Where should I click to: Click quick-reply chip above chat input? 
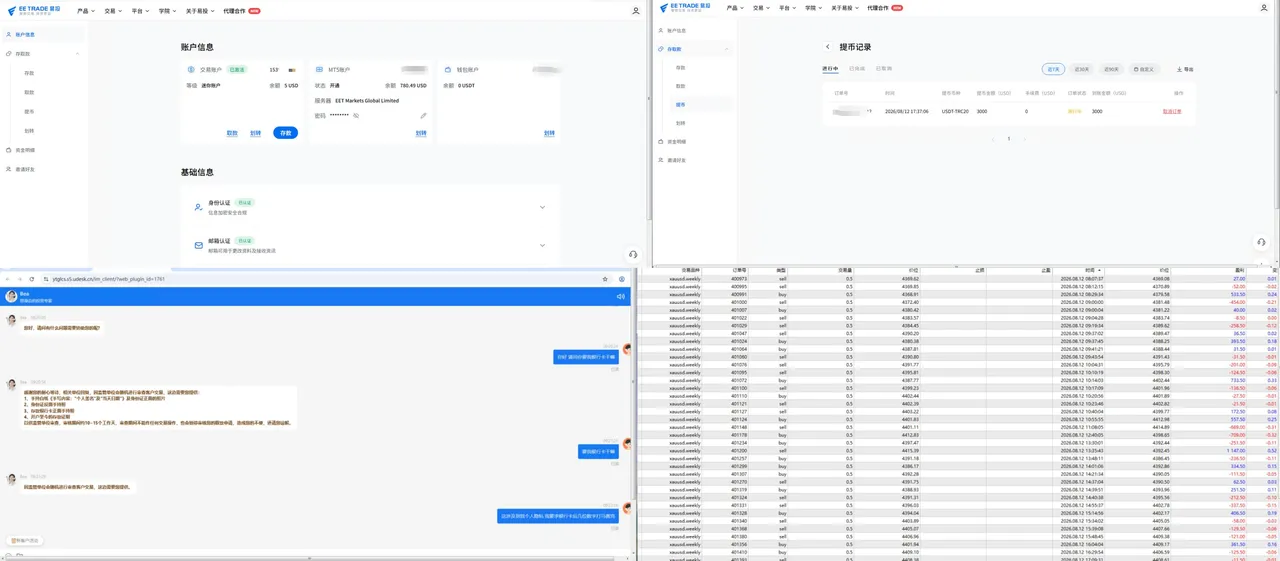[x=25, y=540]
